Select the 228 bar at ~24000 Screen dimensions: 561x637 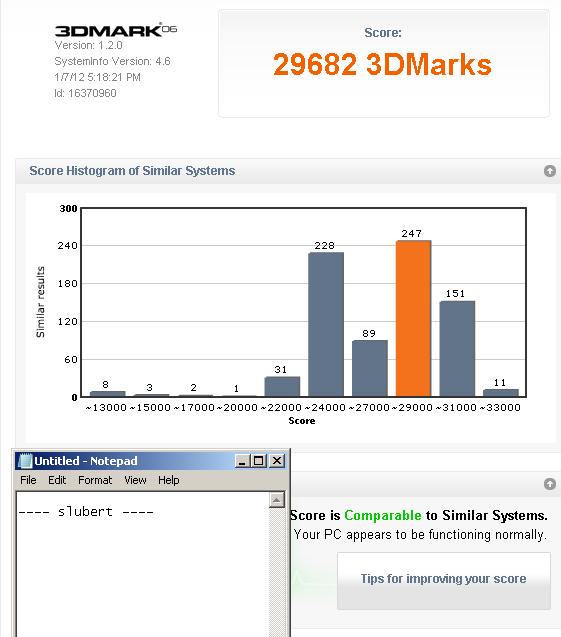pyautogui.click(x=326, y=325)
